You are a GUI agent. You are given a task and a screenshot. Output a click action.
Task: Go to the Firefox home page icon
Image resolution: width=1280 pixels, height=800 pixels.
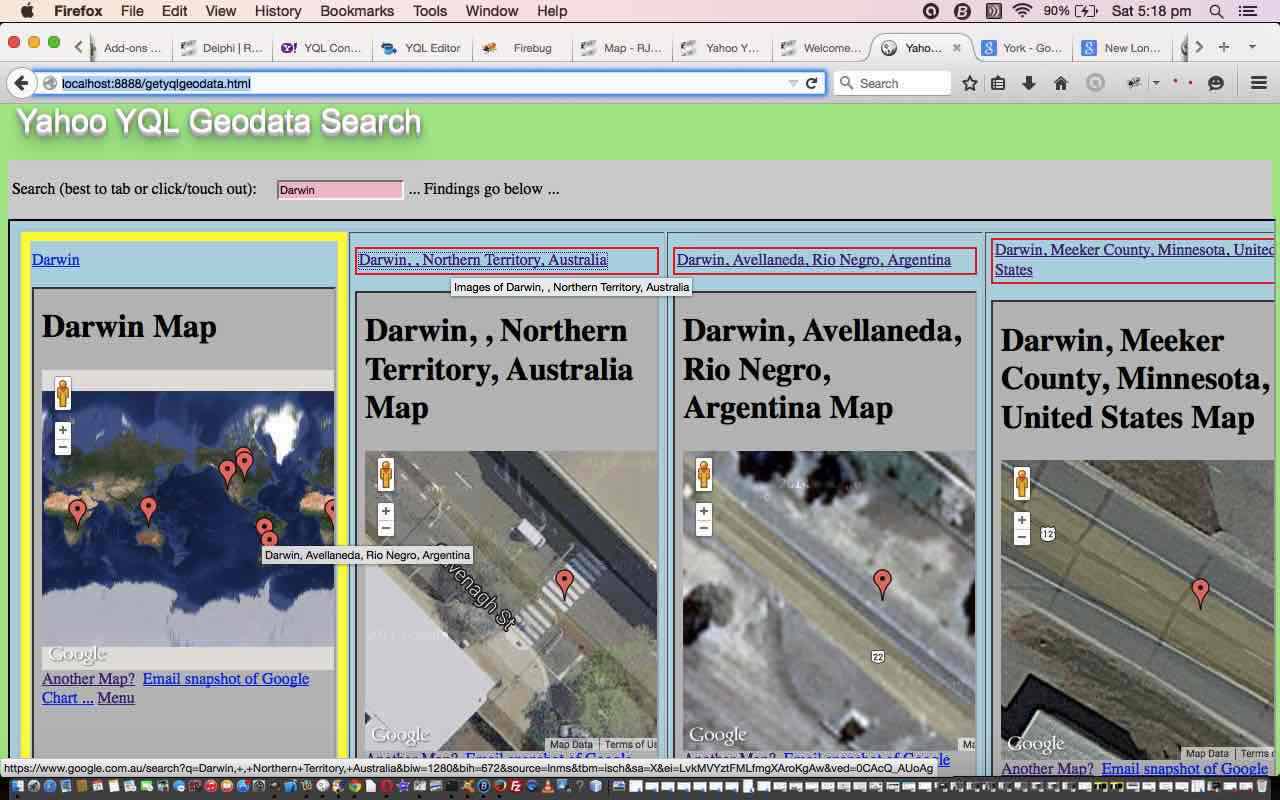pyautogui.click(x=1061, y=84)
